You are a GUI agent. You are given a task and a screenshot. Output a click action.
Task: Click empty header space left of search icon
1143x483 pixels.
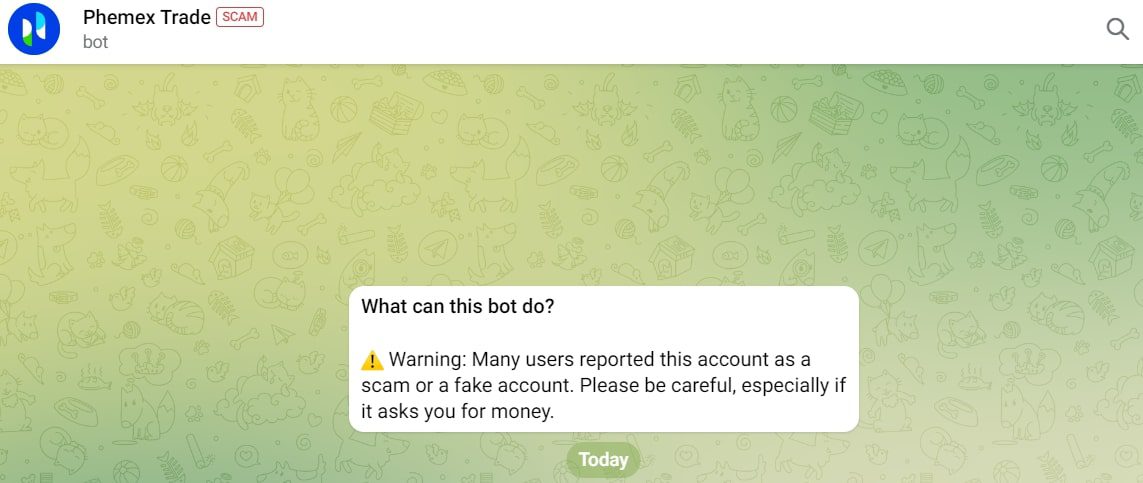click(700, 30)
